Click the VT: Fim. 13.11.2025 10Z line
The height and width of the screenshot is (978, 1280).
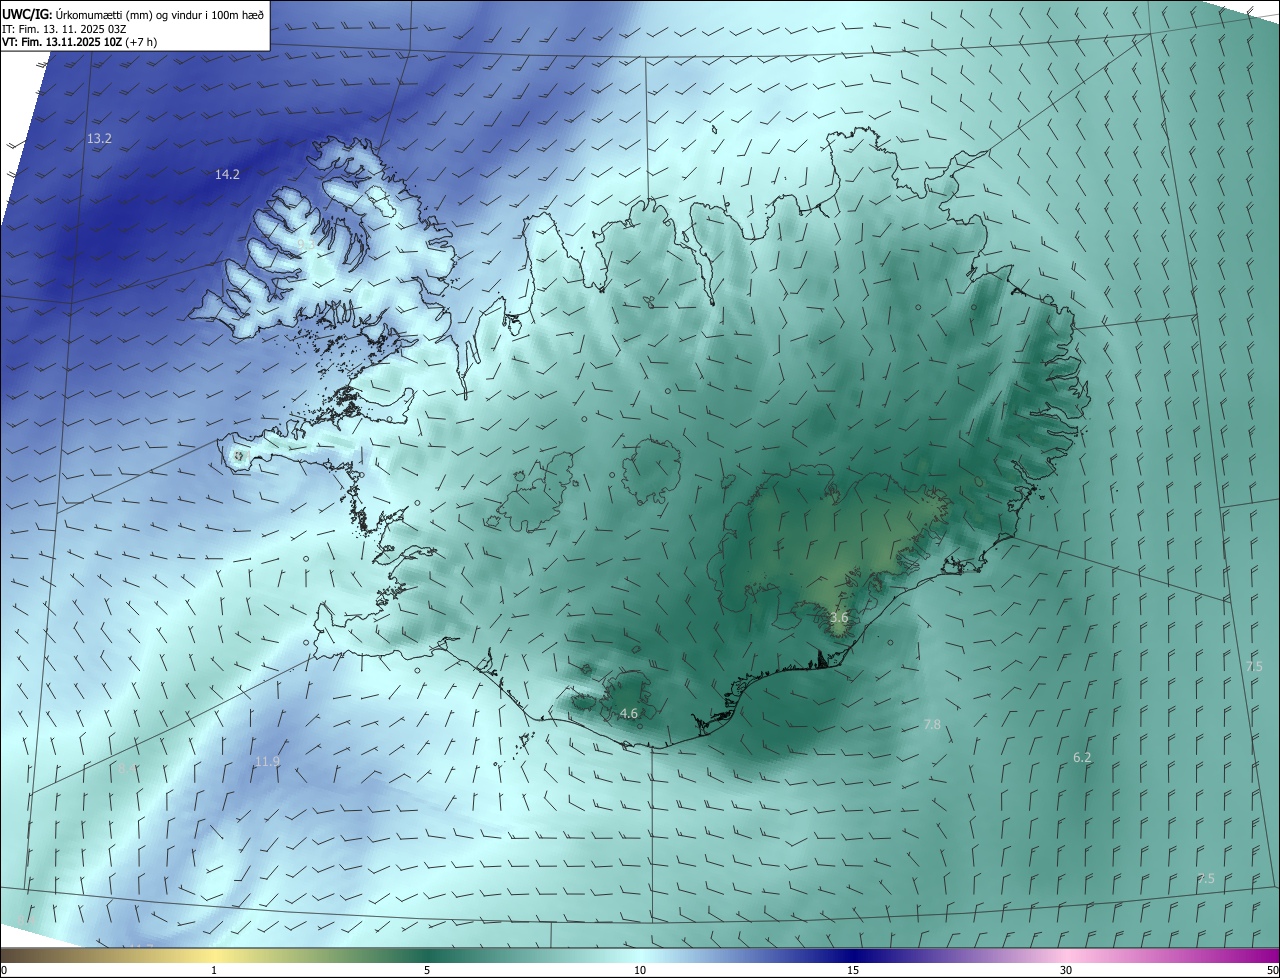click(x=79, y=42)
